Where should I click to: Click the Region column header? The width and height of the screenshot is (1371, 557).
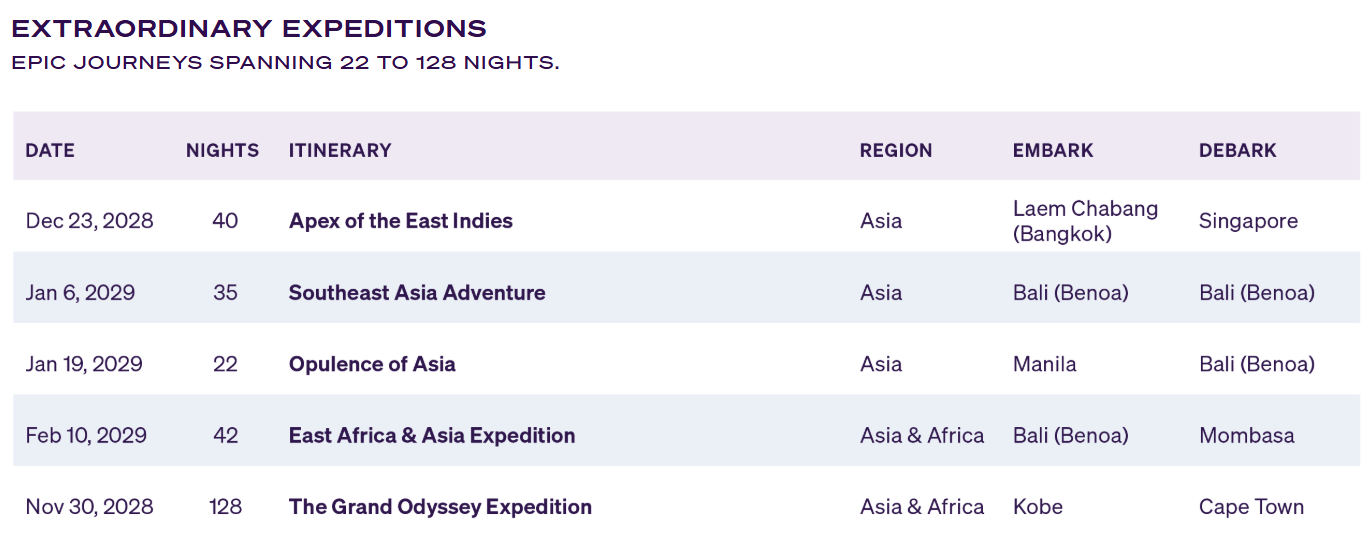[x=896, y=151]
